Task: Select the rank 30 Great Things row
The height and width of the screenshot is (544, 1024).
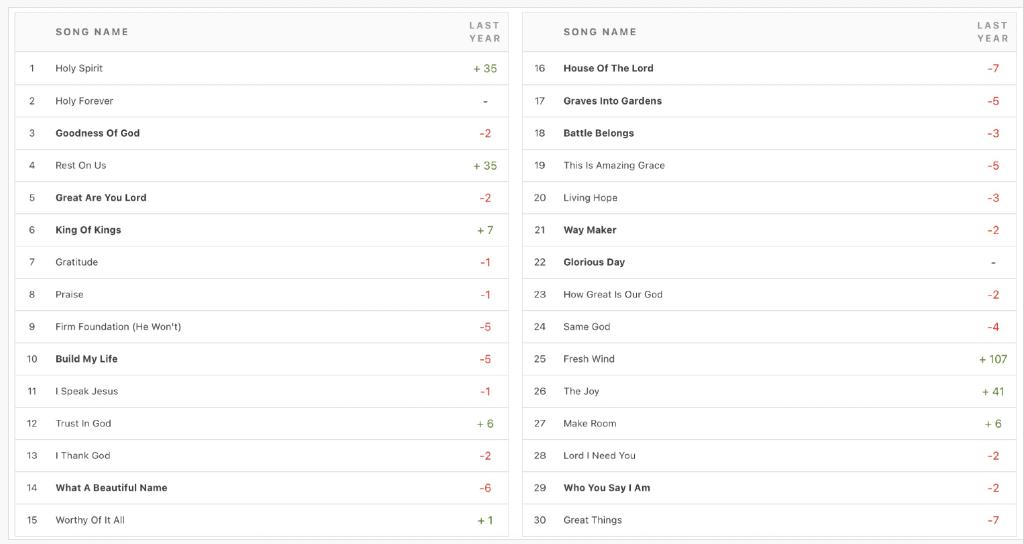Action: pos(592,520)
